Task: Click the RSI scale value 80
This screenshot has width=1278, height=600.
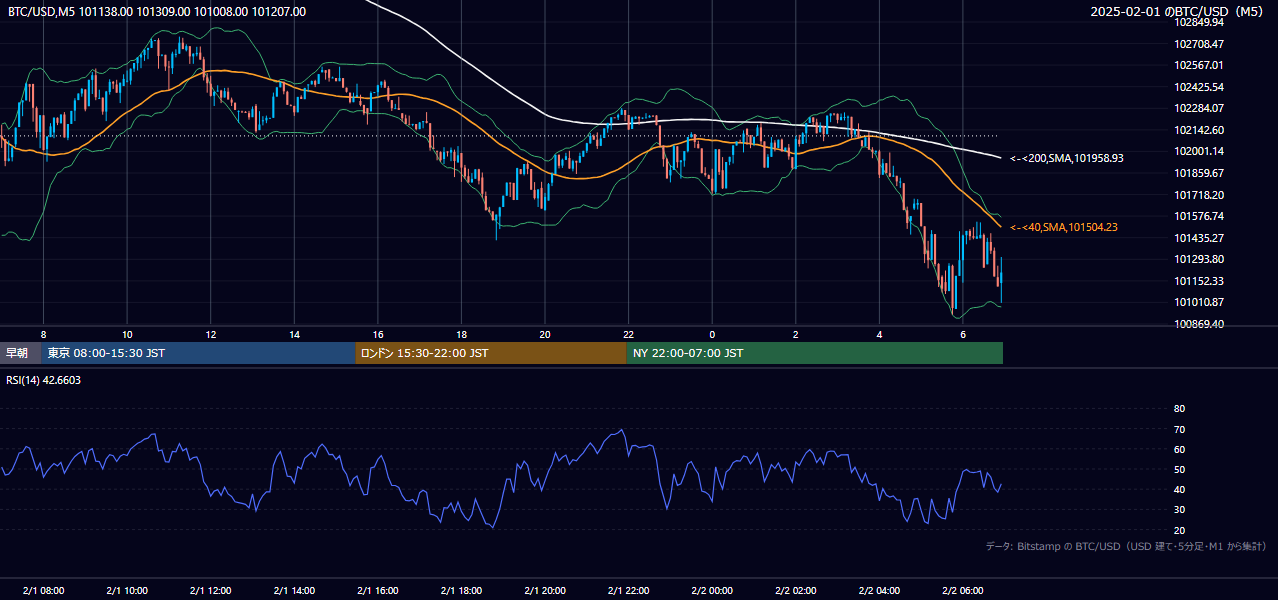Action: (x=1179, y=409)
